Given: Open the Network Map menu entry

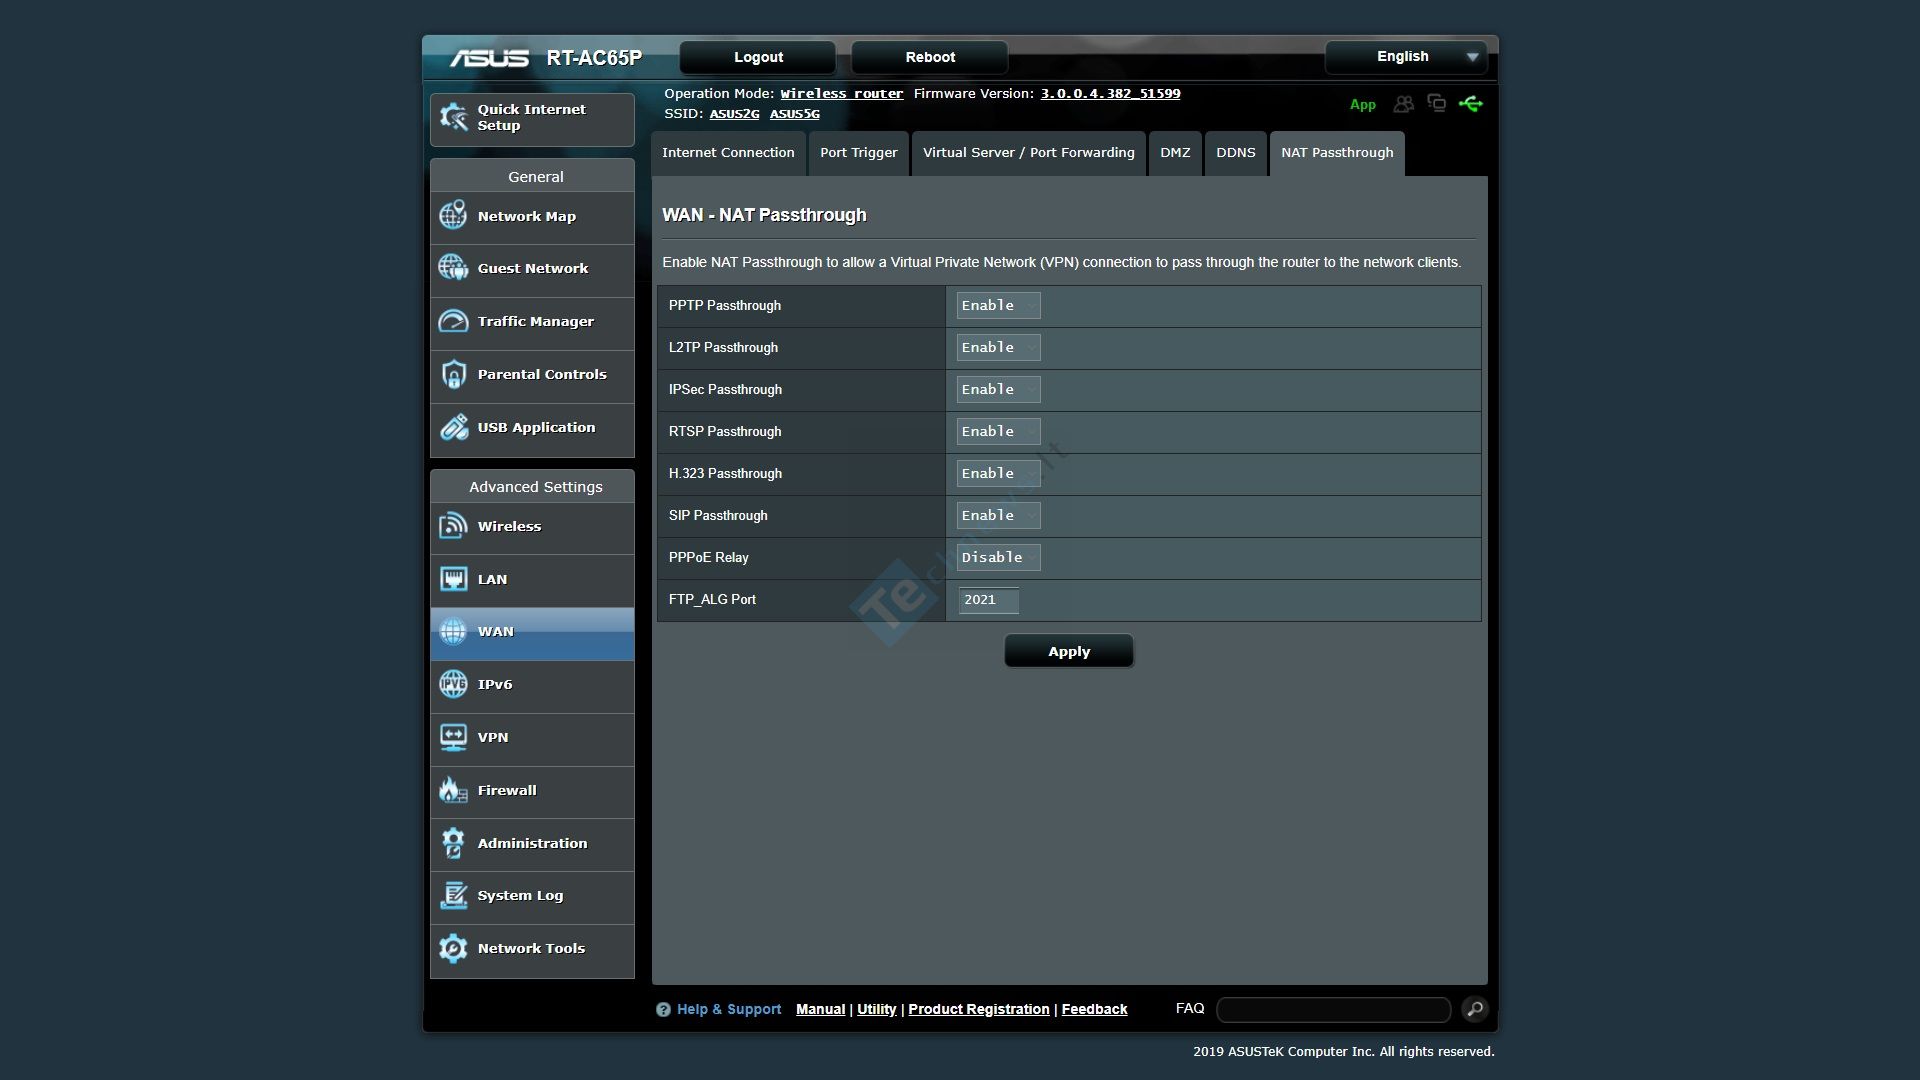Looking at the screenshot, I should (x=532, y=217).
